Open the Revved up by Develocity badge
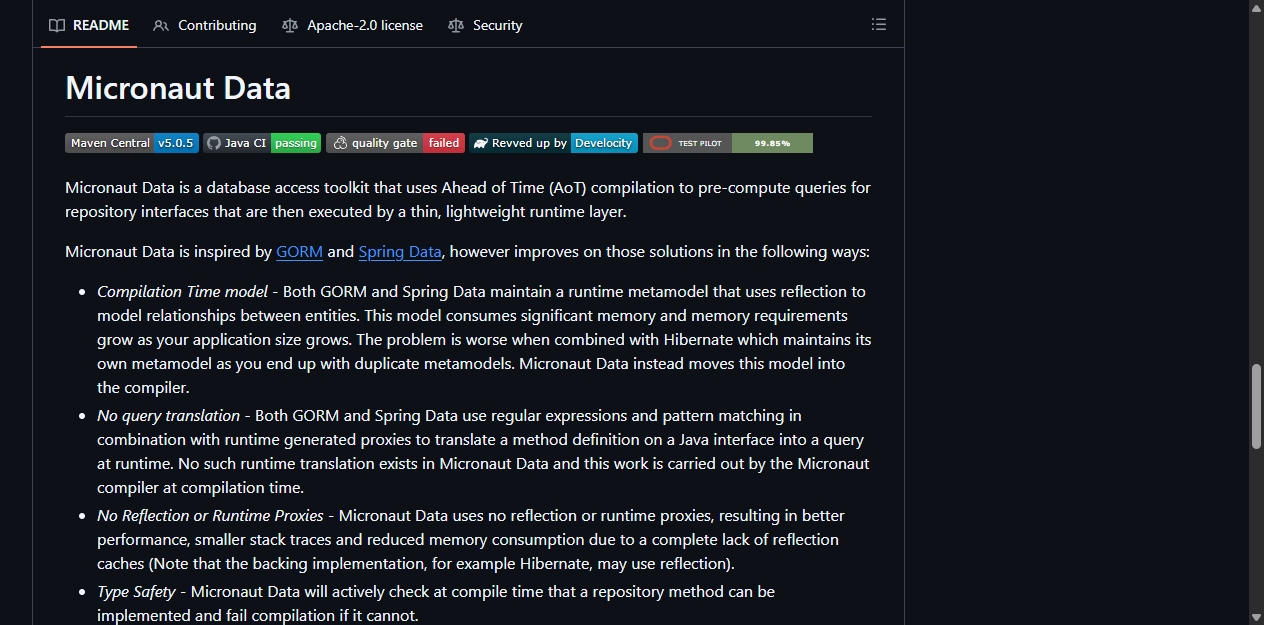 point(553,143)
